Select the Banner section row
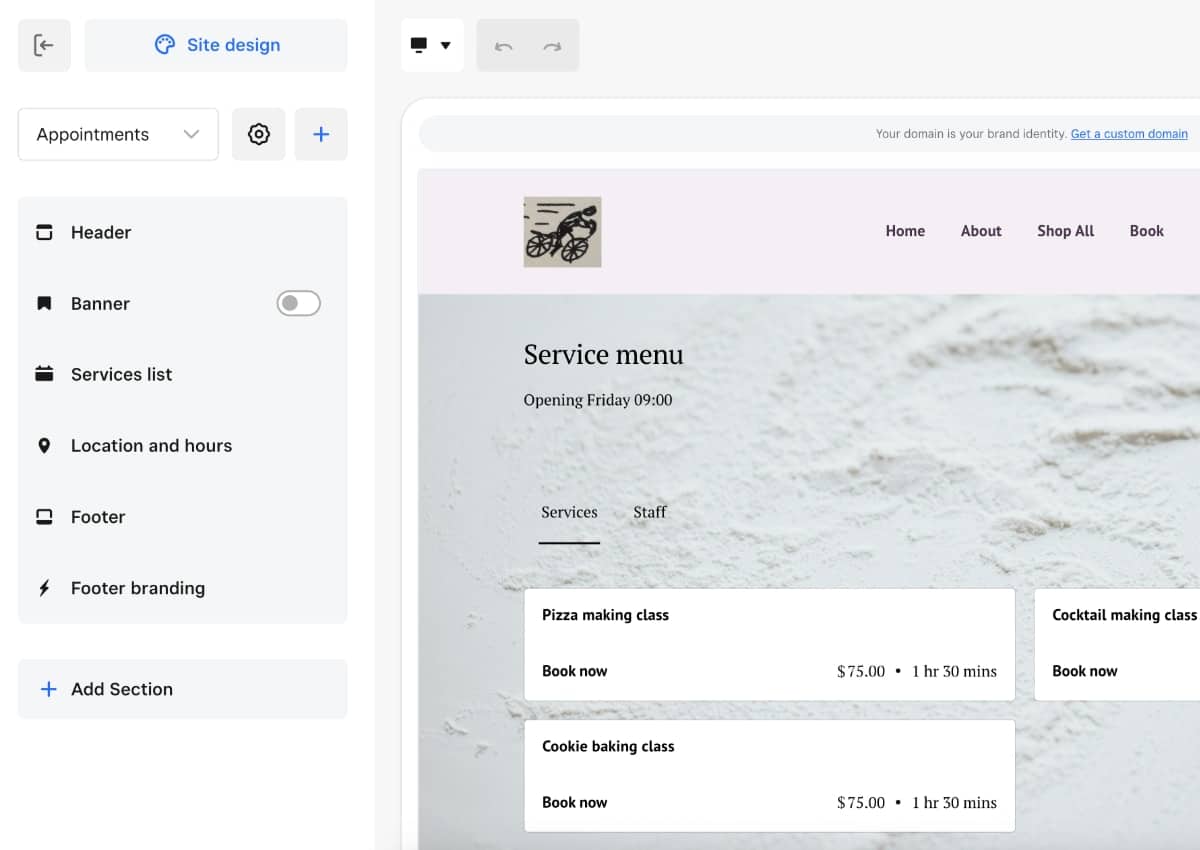1200x850 pixels. point(183,303)
